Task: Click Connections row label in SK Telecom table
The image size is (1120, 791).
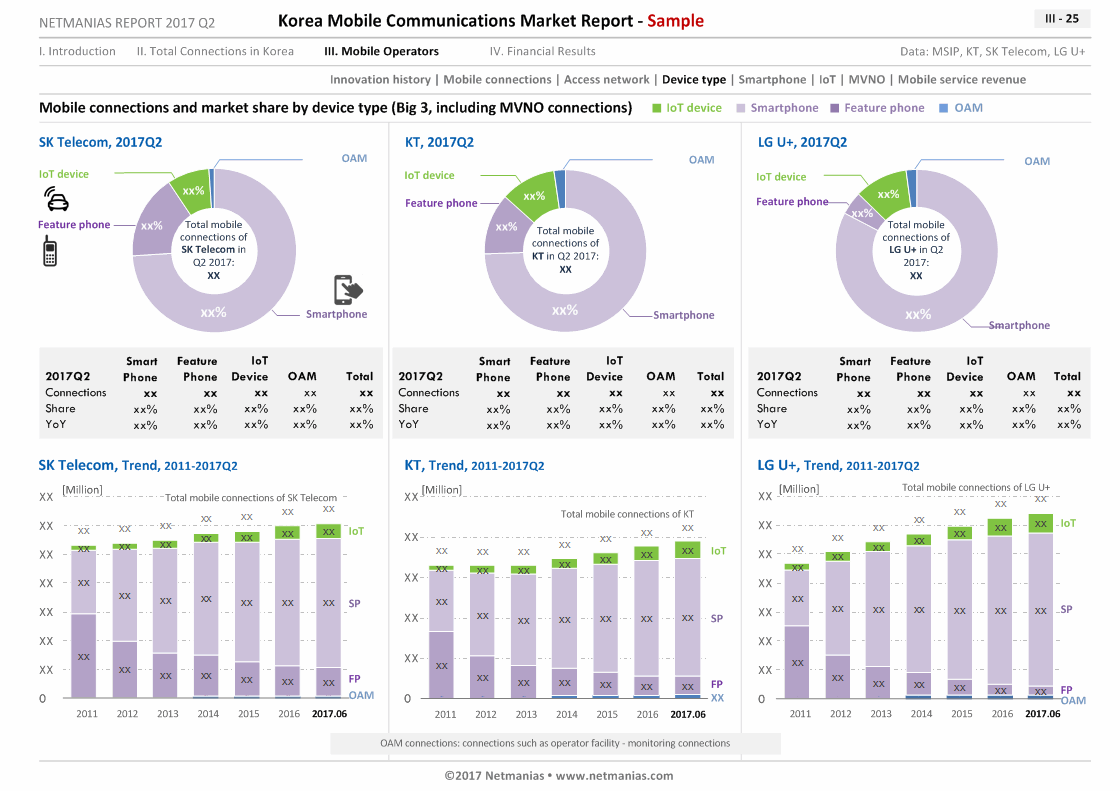Action: (76, 392)
